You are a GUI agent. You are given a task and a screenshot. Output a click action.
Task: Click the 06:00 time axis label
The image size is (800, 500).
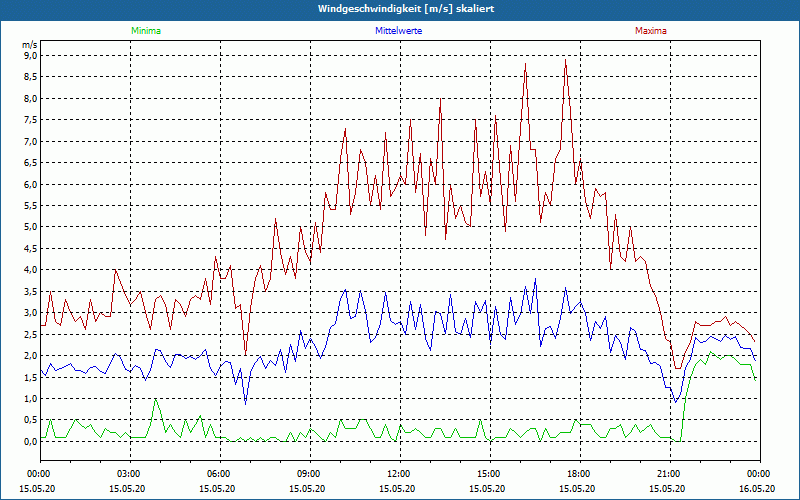[x=220, y=474]
